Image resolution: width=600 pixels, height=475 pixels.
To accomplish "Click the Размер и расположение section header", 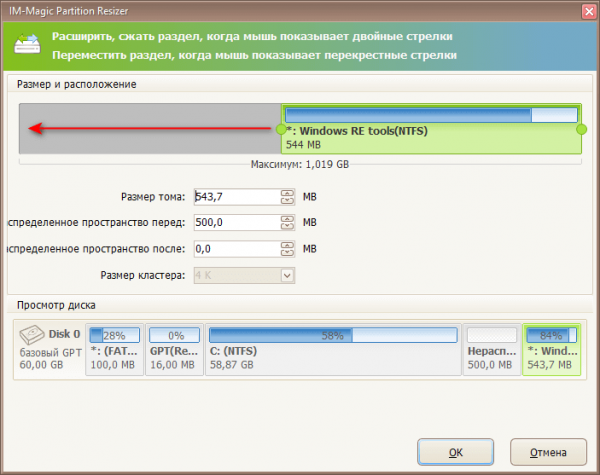I will pyautogui.click(x=77, y=84).
